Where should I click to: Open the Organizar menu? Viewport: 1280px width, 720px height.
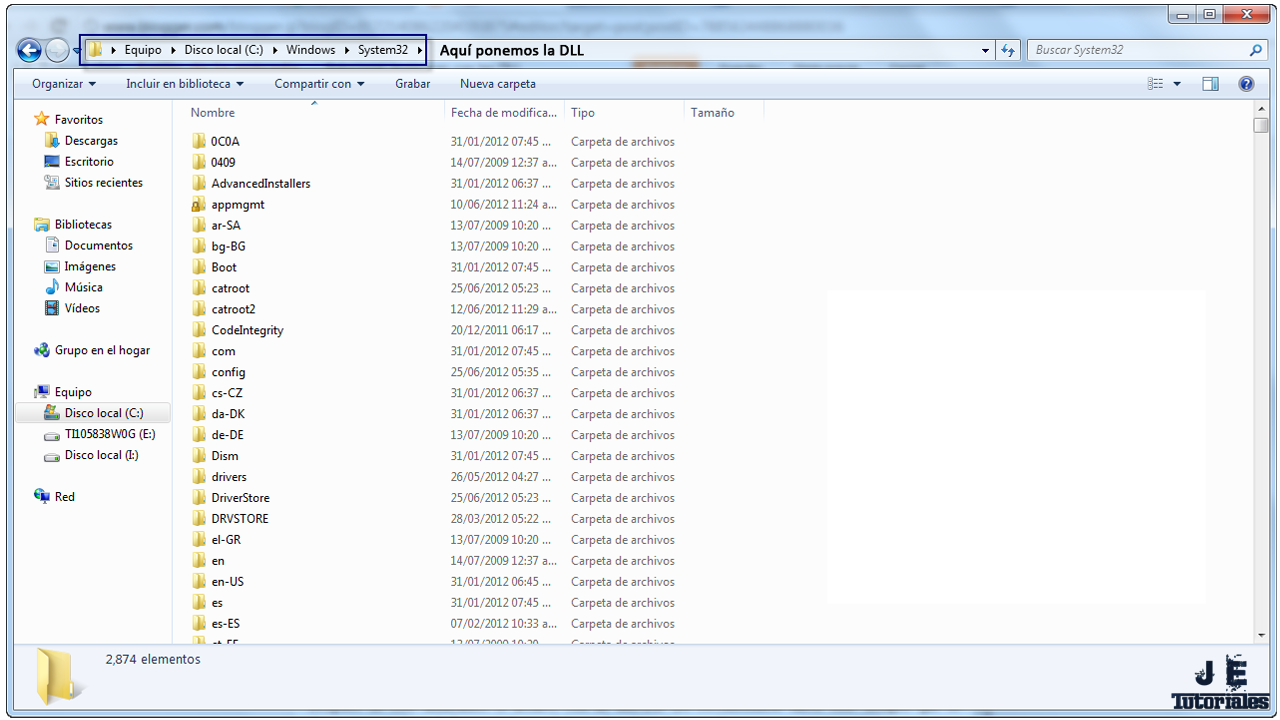(64, 84)
